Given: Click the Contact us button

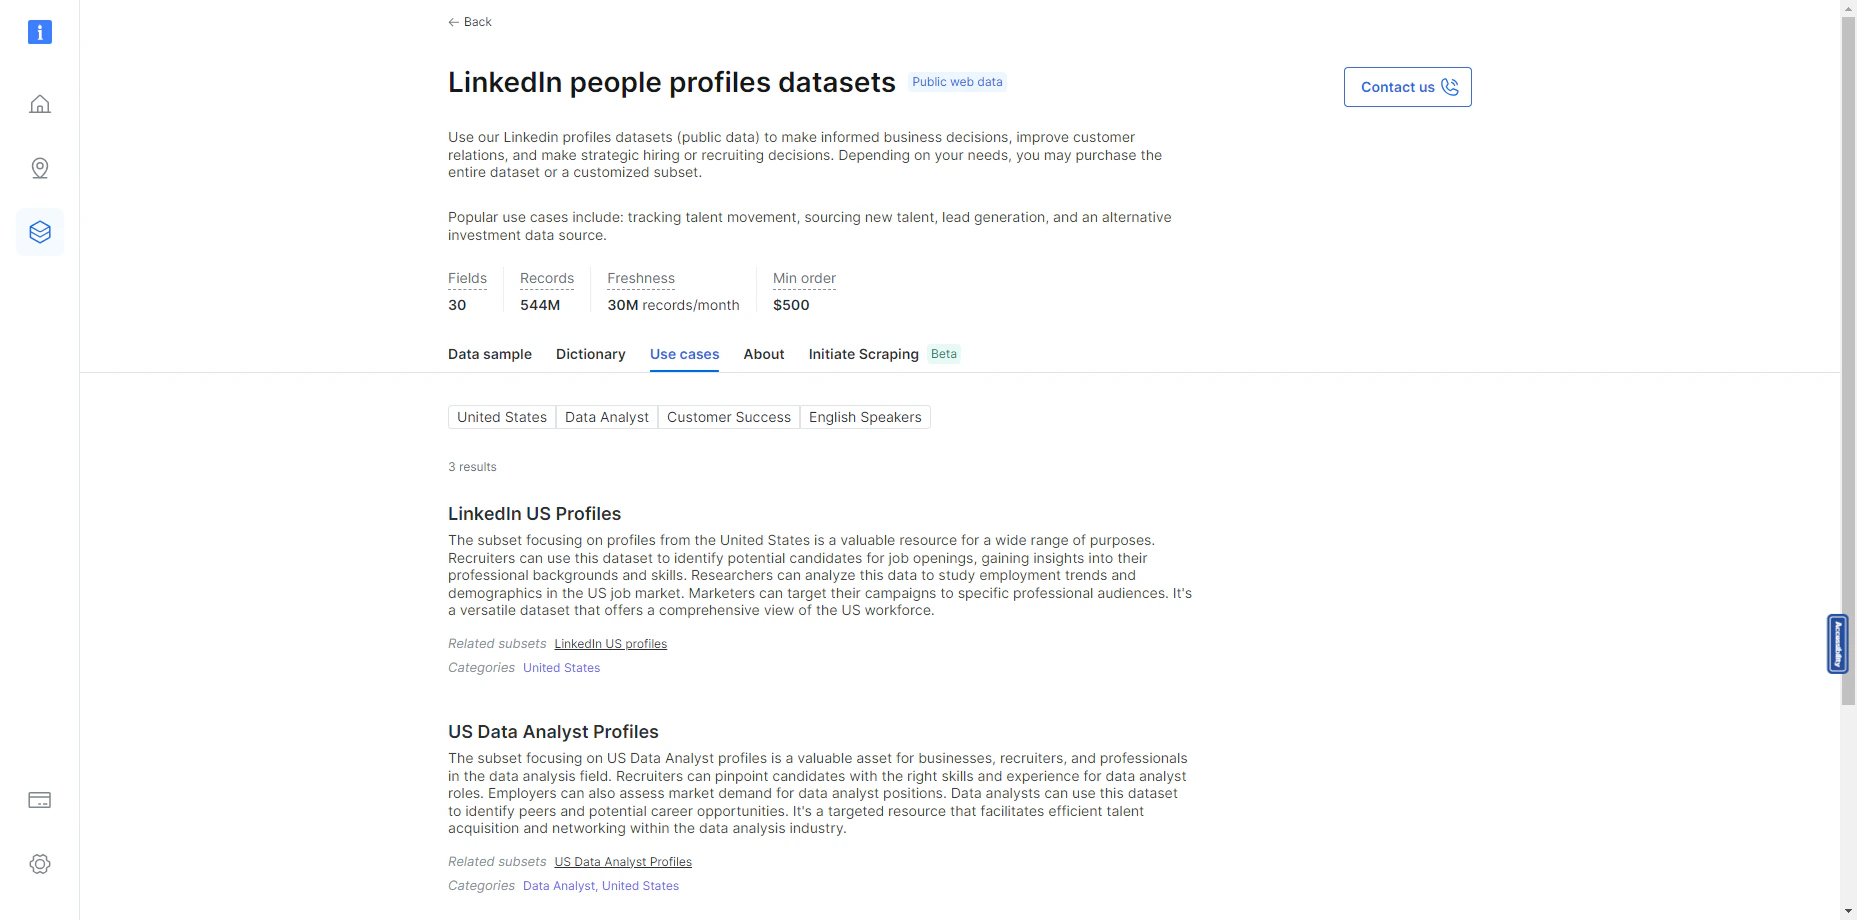Looking at the screenshot, I should pyautogui.click(x=1407, y=87).
